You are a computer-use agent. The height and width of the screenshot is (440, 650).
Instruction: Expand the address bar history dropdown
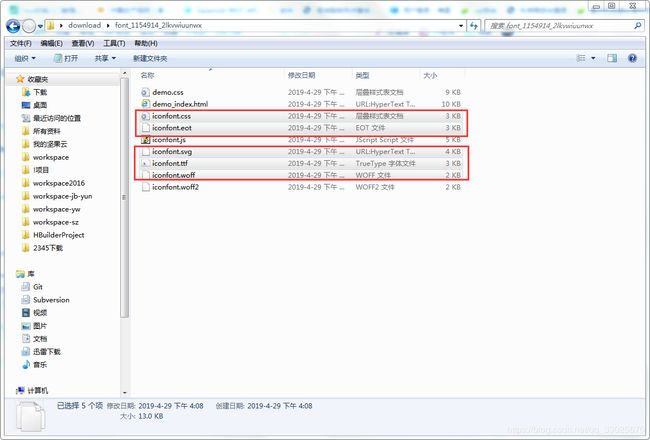[461, 26]
